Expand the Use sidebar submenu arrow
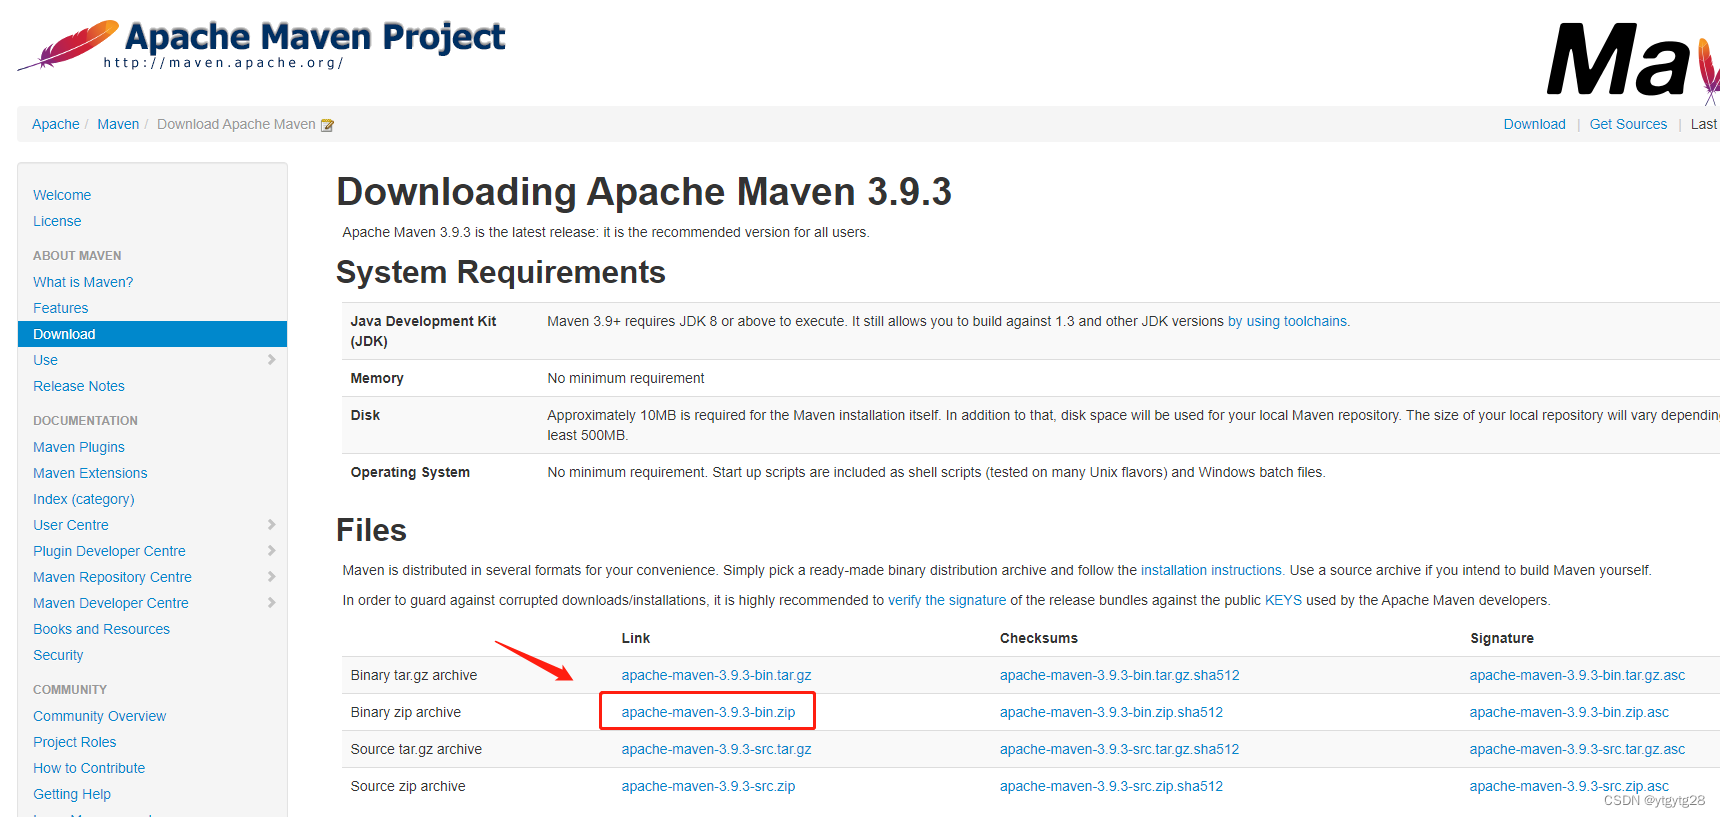Image resolution: width=1720 pixels, height=817 pixels. [x=271, y=360]
